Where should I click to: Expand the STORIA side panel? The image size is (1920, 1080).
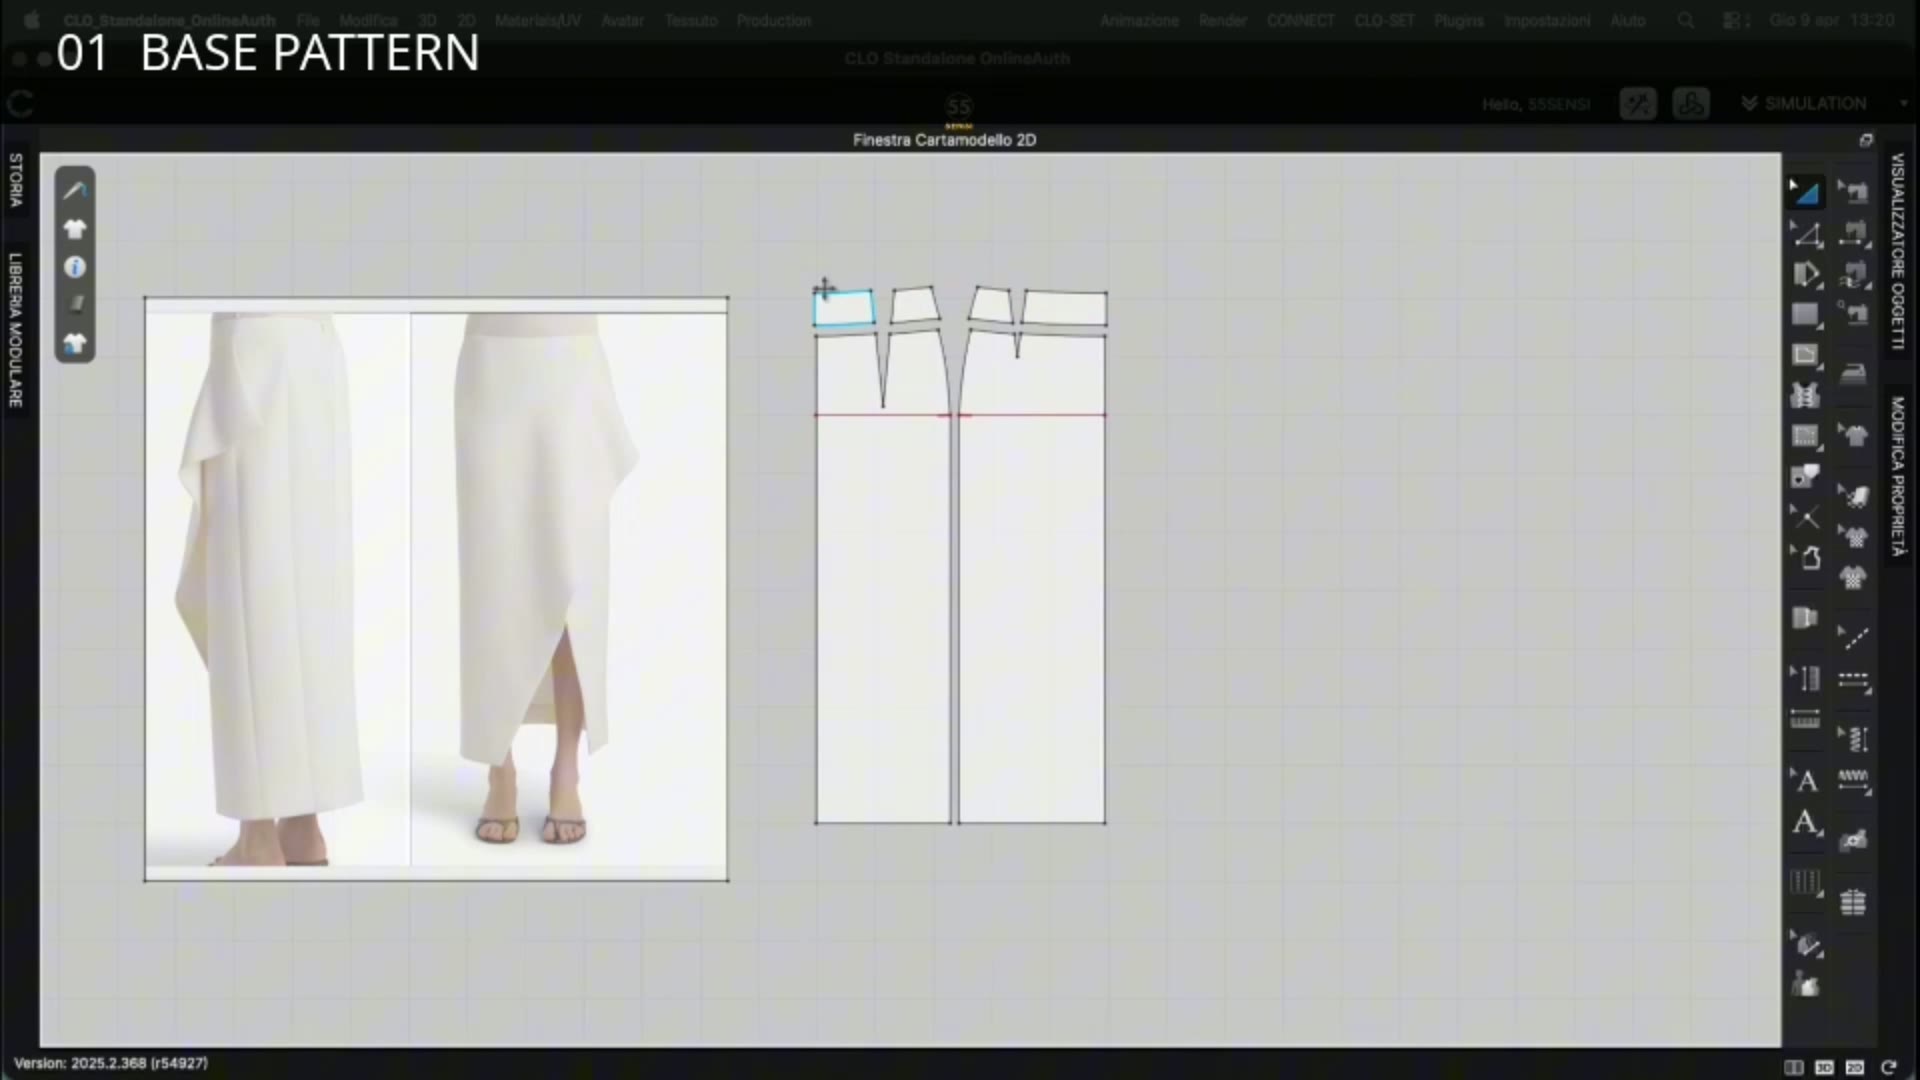click(x=16, y=180)
